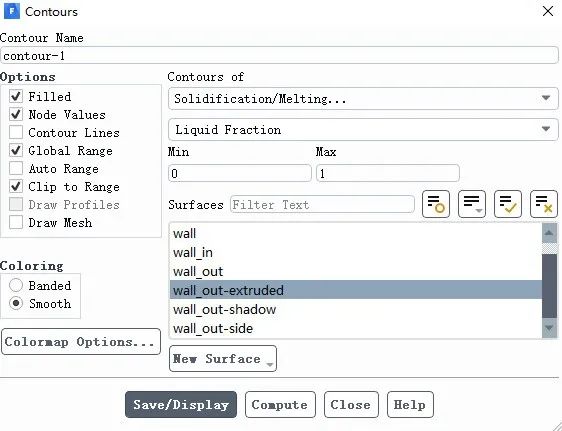The width and height of the screenshot is (562, 431).
Task: Open the Liquid Fraction variable dropdown
Action: coord(363,129)
